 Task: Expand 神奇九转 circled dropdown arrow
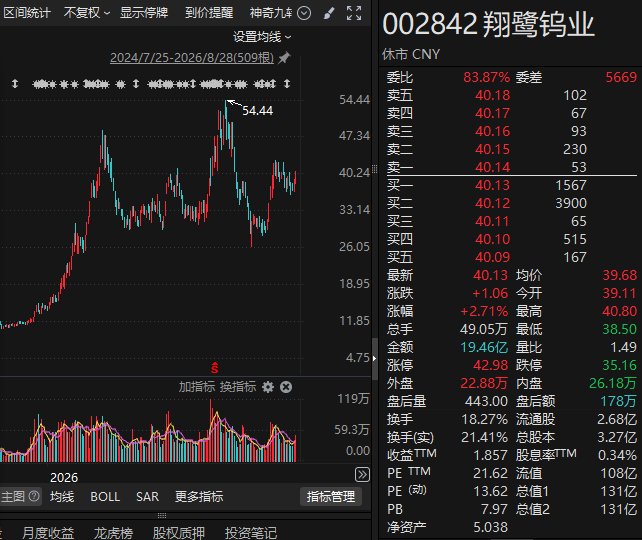[x=304, y=13]
